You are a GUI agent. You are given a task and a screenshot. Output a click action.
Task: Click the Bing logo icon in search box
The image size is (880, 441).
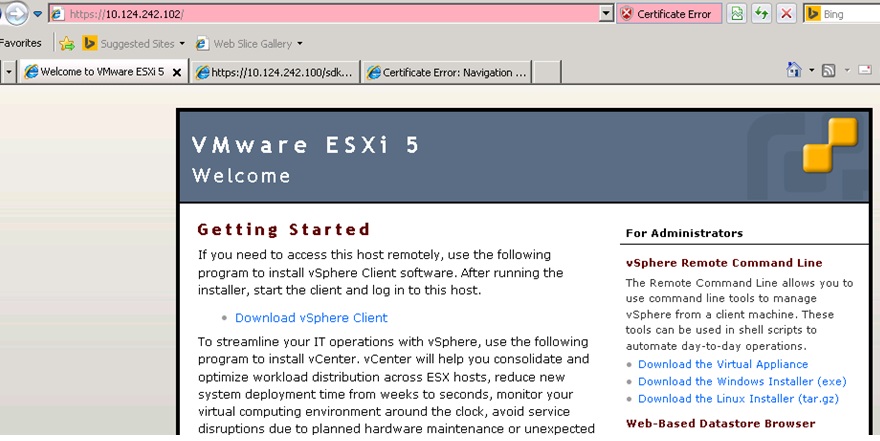(813, 14)
